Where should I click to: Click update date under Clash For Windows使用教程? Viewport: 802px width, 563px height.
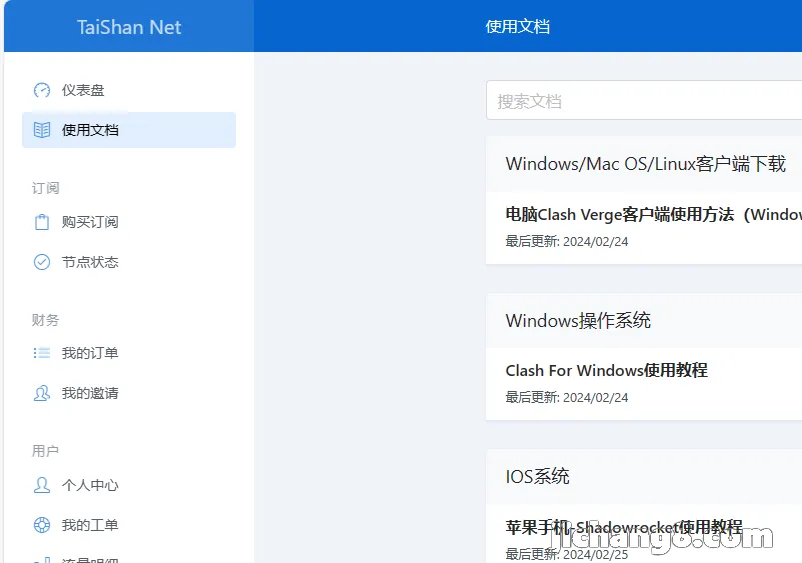click(567, 397)
